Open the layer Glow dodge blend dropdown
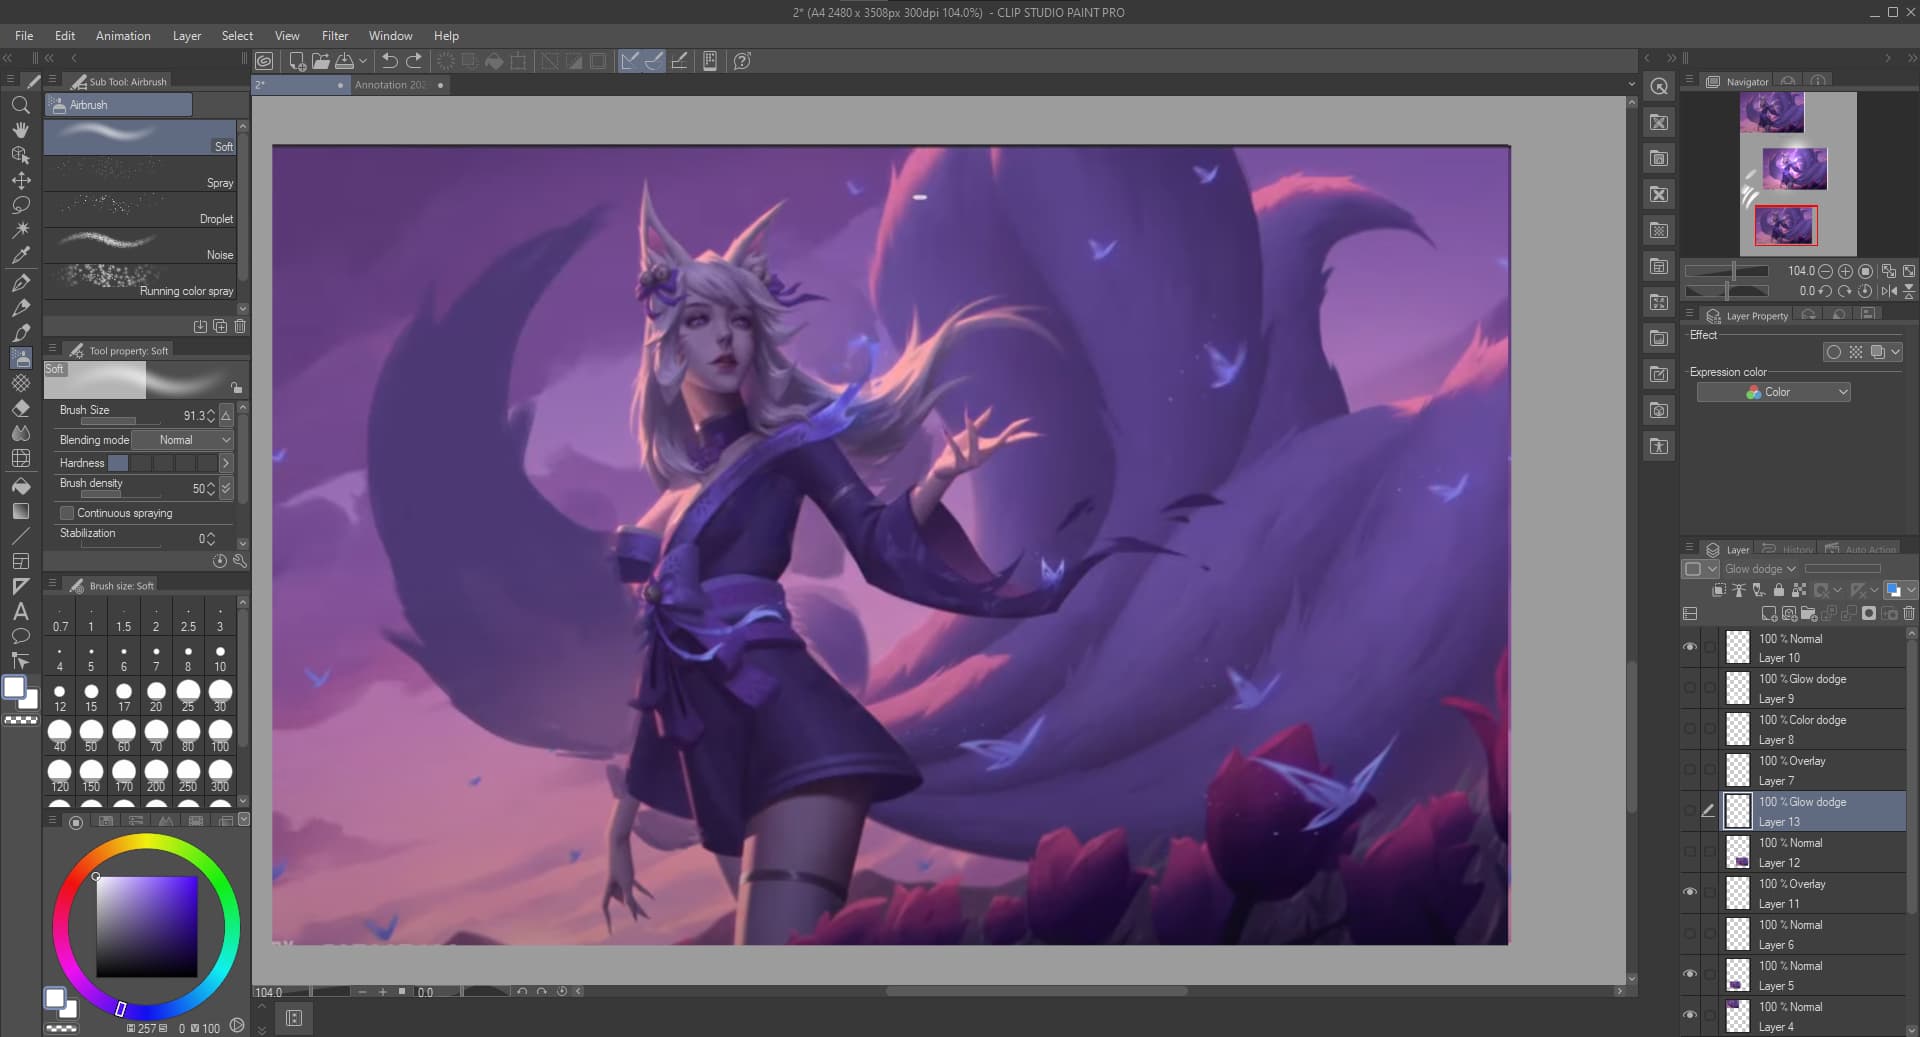The image size is (1920, 1037). click(x=1760, y=569)
